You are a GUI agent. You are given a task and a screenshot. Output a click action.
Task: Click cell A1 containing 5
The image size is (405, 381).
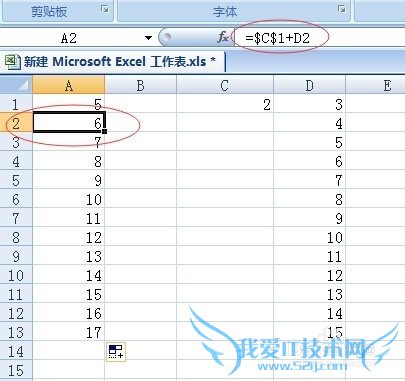coord(69,104)
